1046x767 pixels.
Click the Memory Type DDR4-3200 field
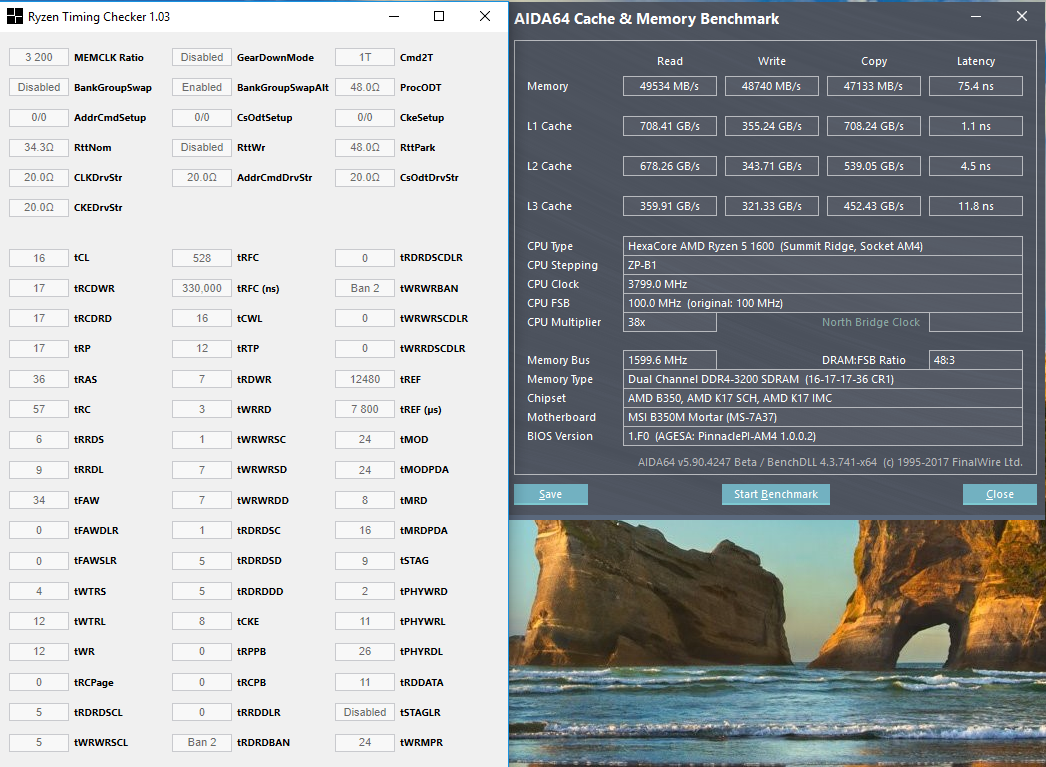823,379
